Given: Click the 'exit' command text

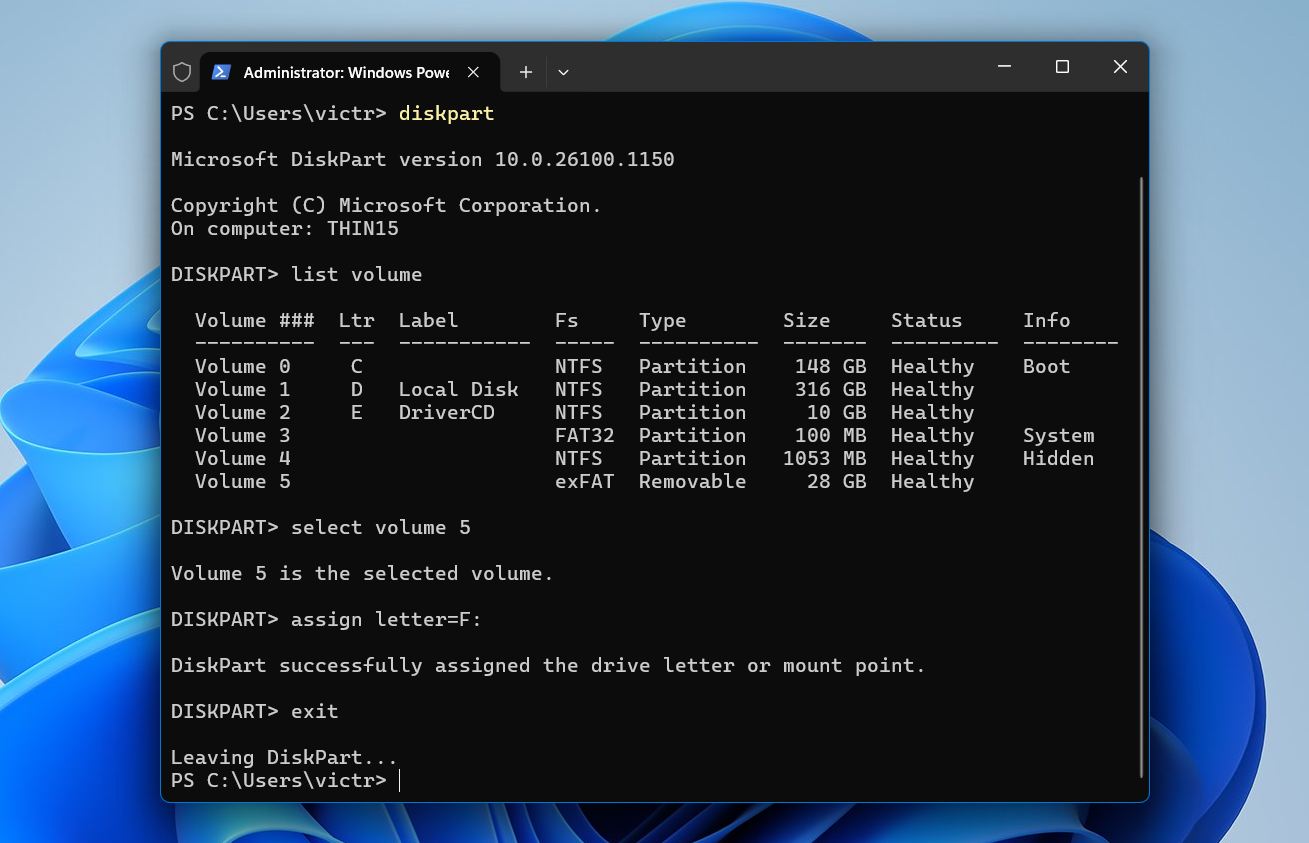Looking at the screenshot, I should click(315, 711).
